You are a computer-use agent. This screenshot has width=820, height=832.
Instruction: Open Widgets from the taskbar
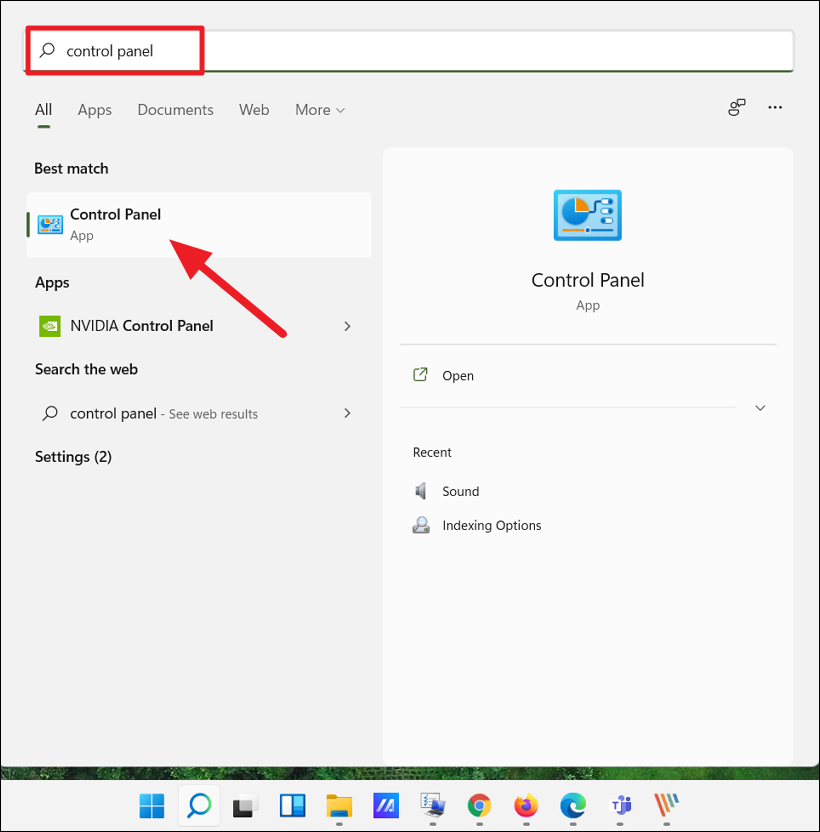tap(292, 805)
